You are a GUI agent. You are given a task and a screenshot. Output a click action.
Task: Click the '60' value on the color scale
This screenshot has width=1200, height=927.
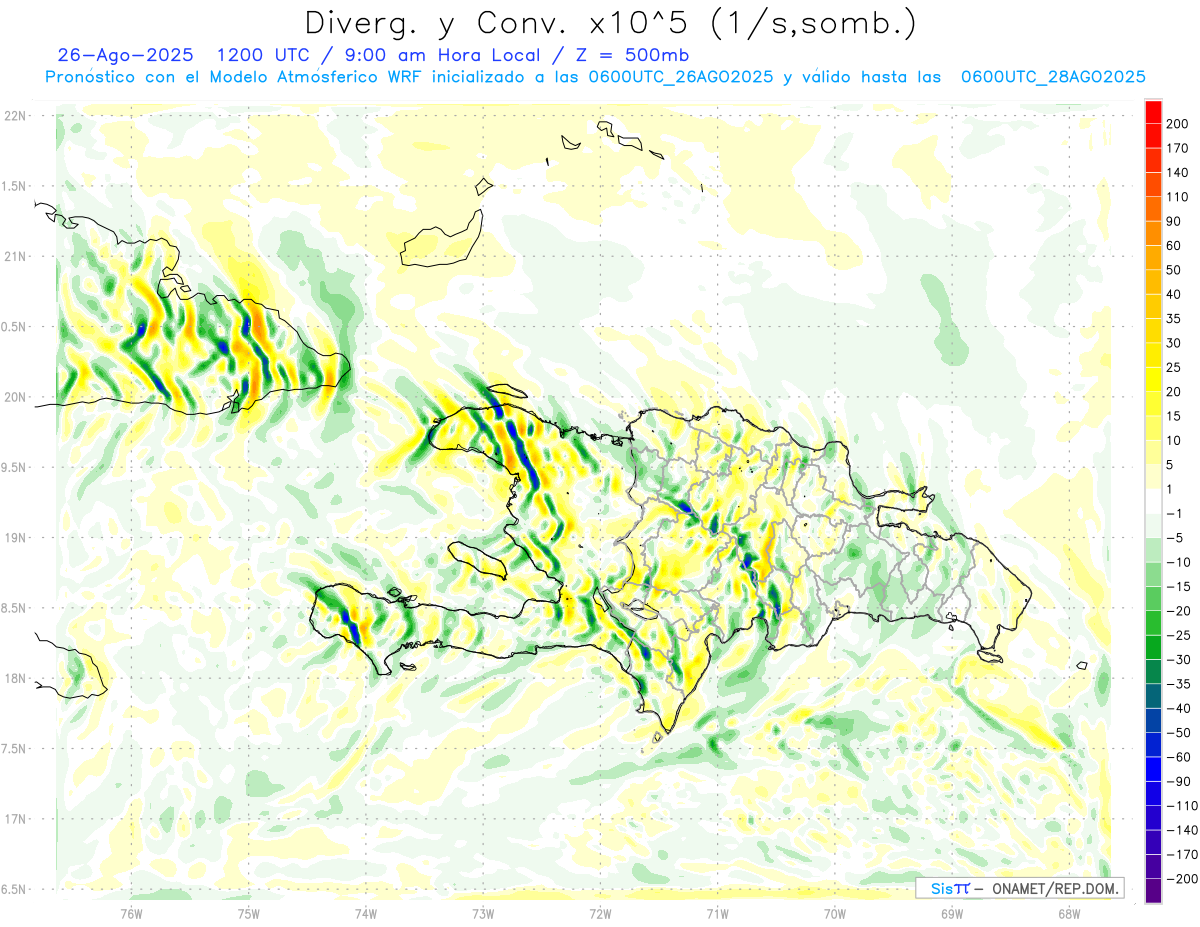pyautogui.click(x=1174, y=246)
